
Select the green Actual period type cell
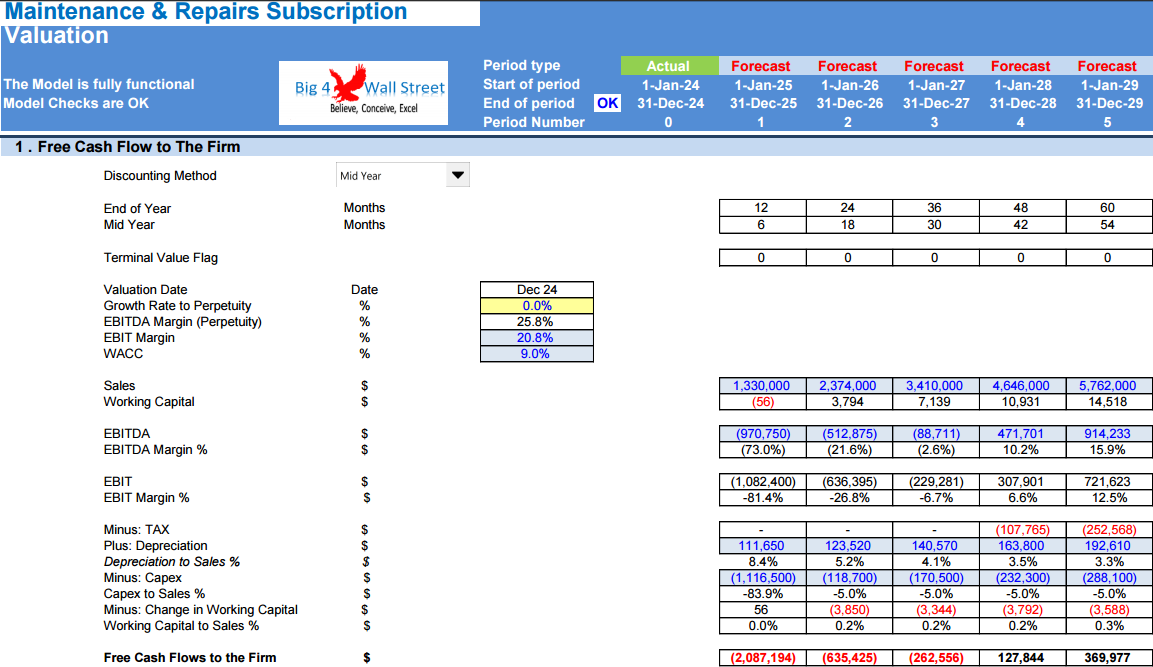(x=669, y=65)
